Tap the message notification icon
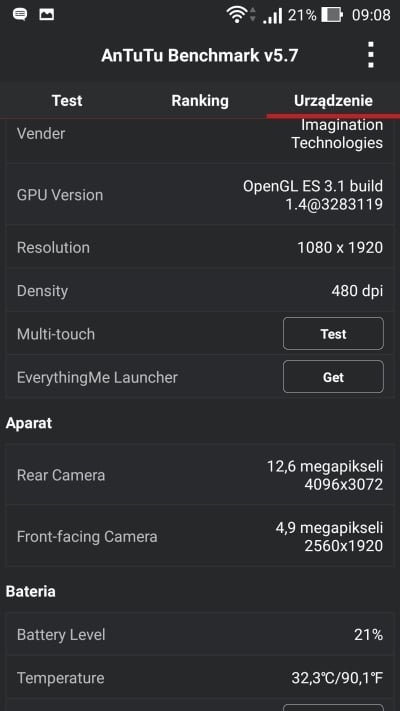The height and width of the screenshot is (711, 400). (x=20, y=15)
